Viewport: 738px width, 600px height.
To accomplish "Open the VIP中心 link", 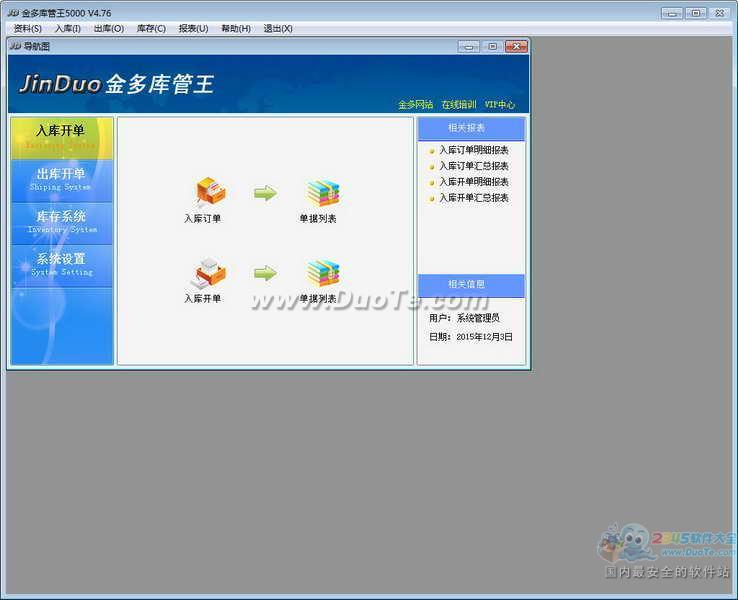I will coord(500,104).
